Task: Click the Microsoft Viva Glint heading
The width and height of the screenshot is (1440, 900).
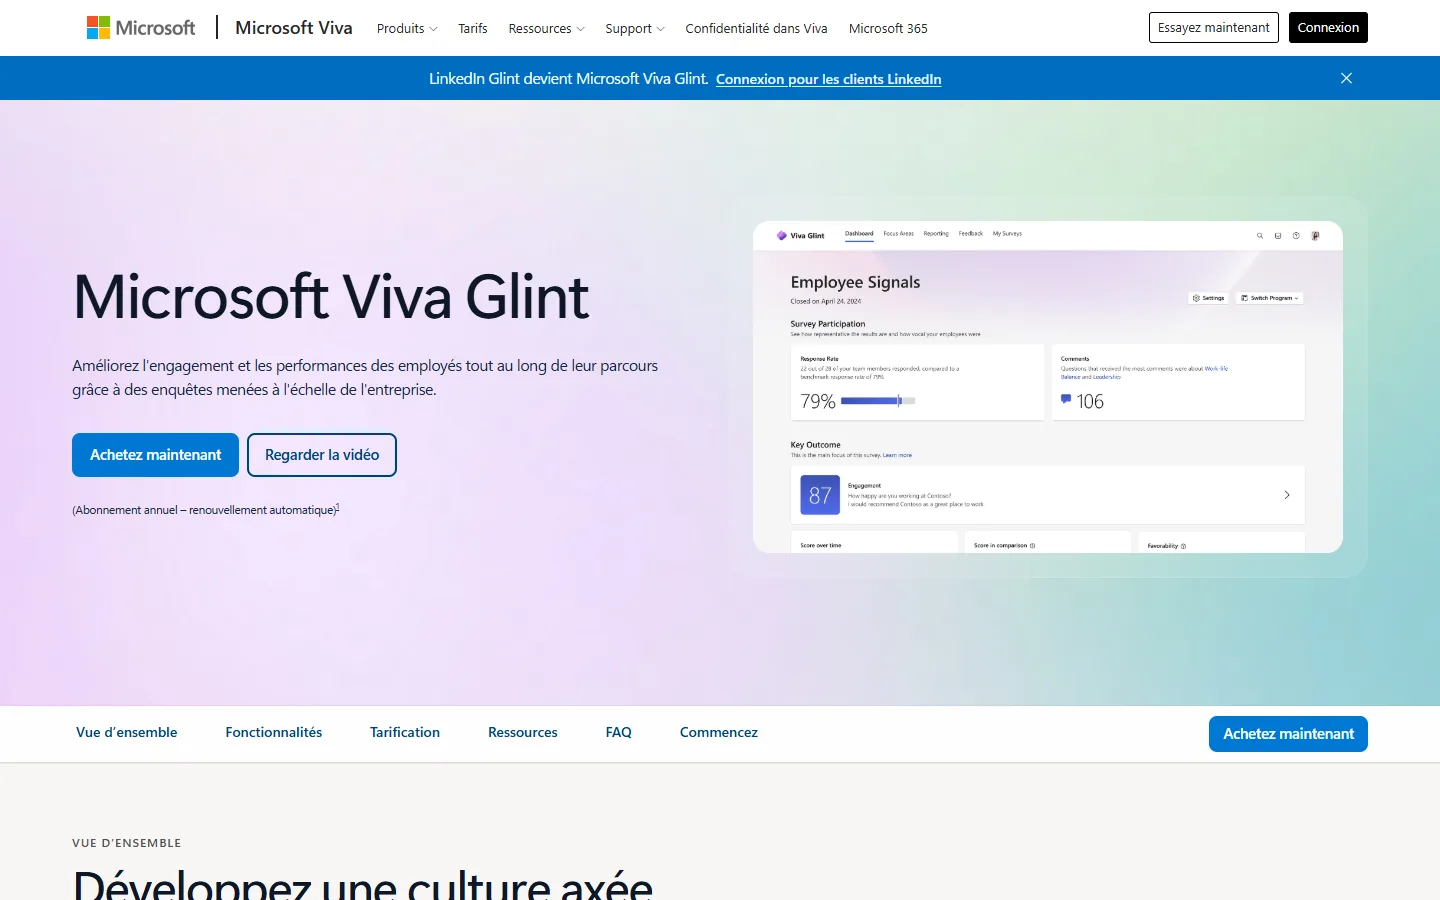Action: [x=331, y=297]
